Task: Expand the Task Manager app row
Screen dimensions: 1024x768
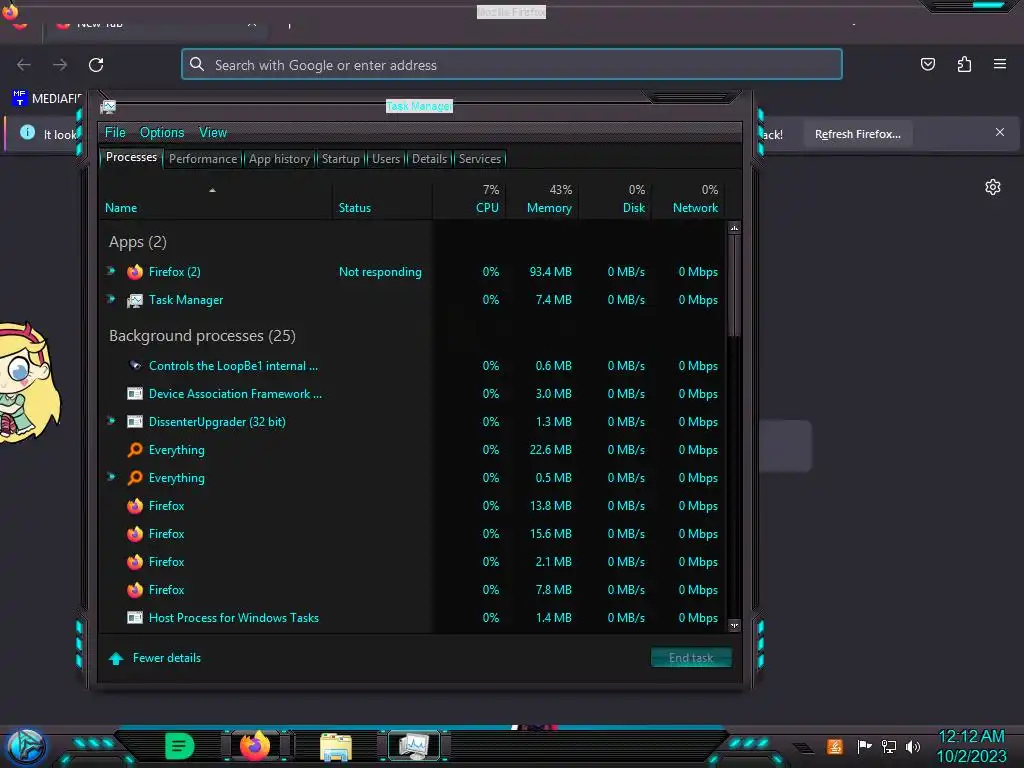Action: point(111,299)
